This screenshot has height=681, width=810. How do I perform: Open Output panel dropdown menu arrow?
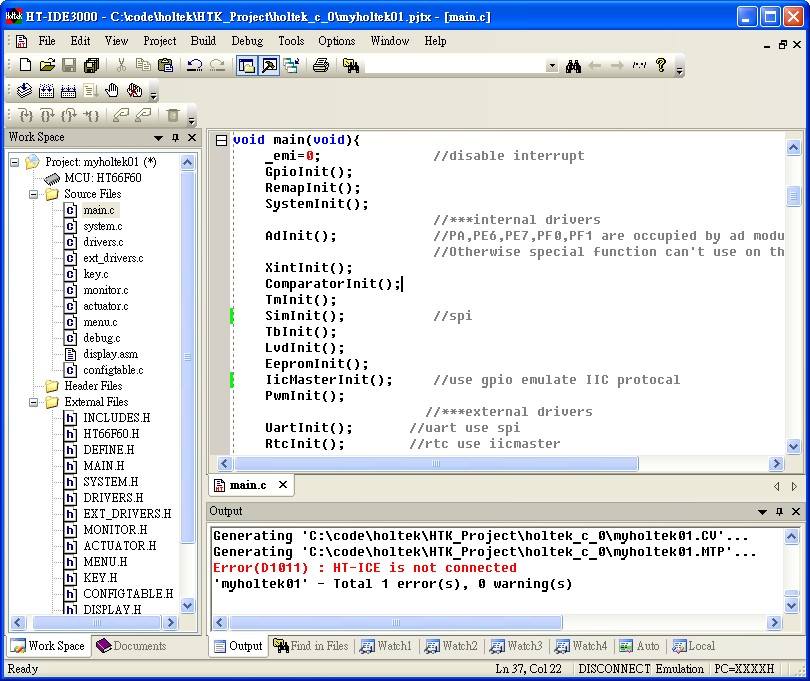tap(762, 512)
